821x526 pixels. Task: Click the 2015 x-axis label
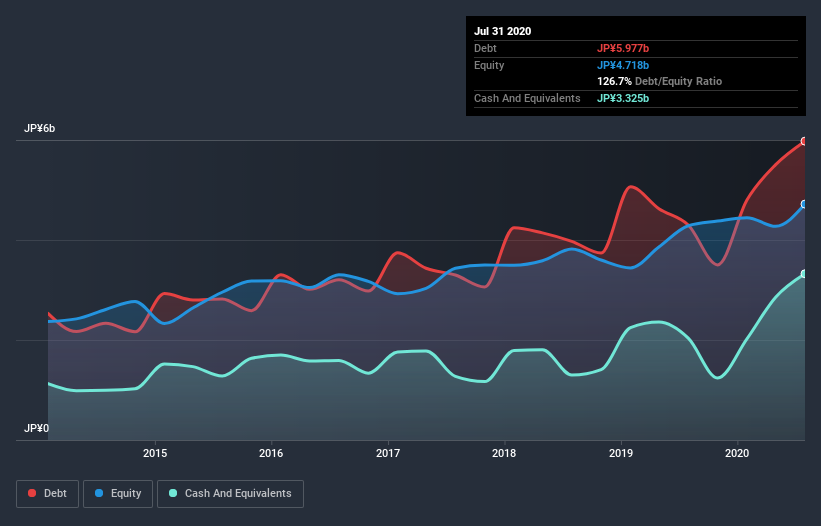pos(155,453)
